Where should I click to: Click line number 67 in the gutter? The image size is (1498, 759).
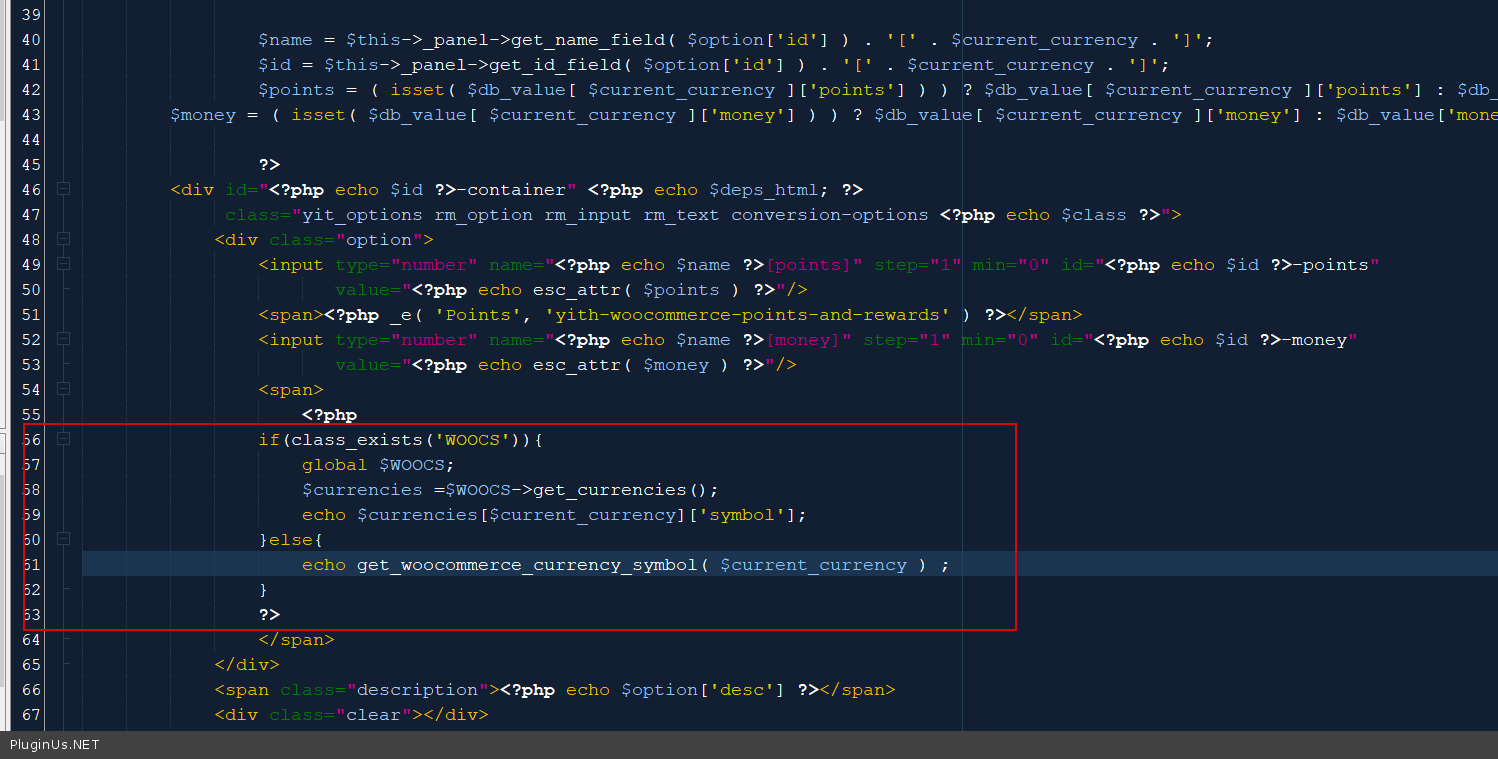click(x=30, y=715)
